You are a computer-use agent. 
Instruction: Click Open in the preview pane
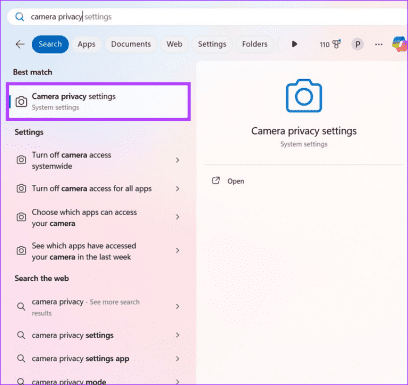click(x=236, y=181)
